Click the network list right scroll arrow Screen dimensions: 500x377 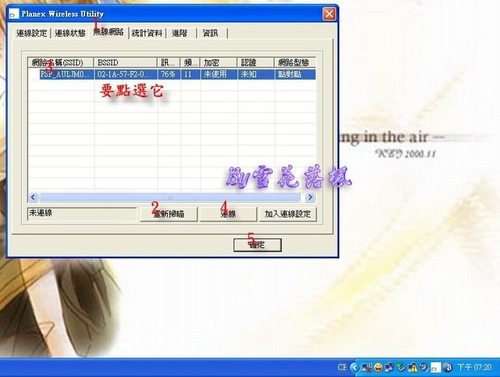tap(310, 197)
